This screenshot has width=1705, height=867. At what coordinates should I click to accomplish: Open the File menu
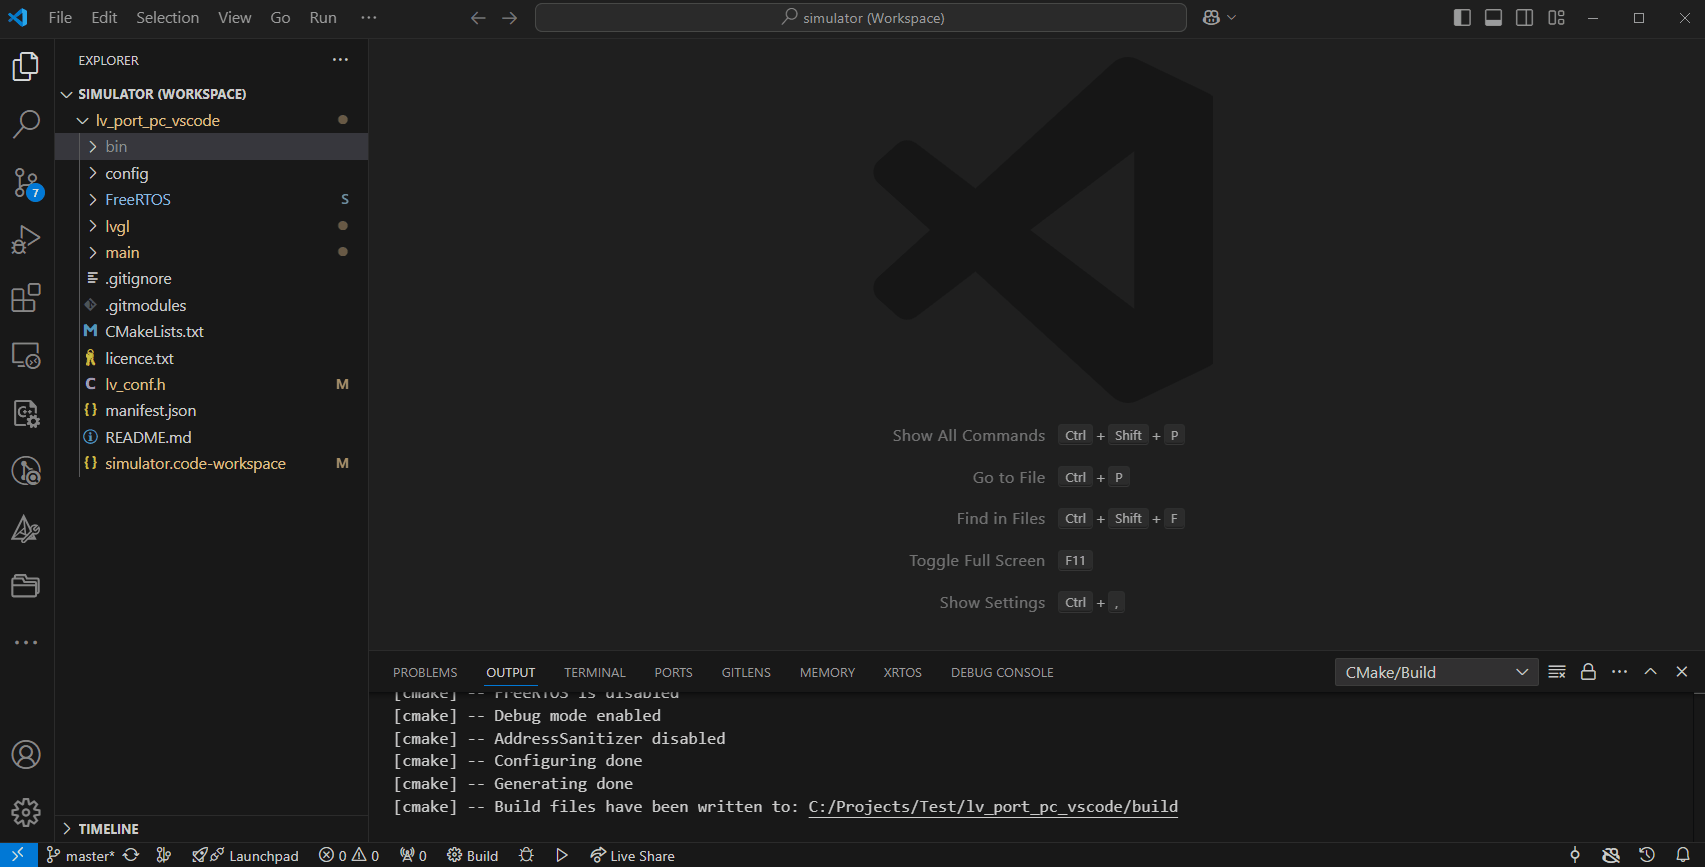point(60,18)
